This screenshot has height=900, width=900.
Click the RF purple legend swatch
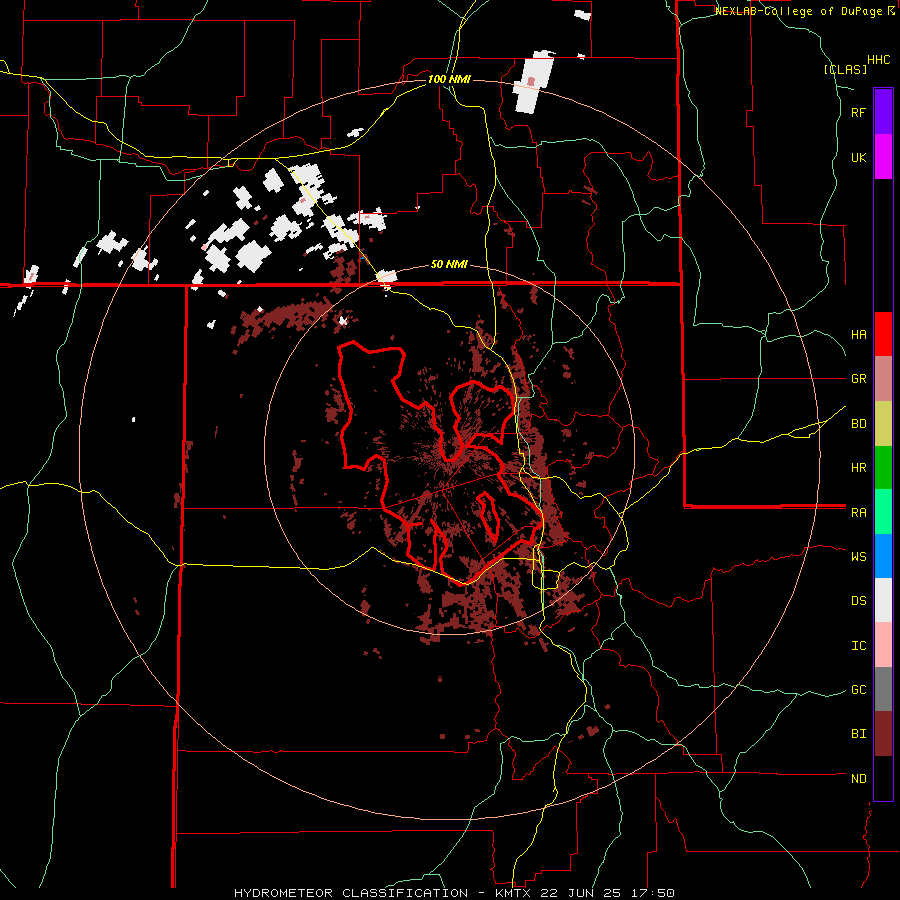883,112
